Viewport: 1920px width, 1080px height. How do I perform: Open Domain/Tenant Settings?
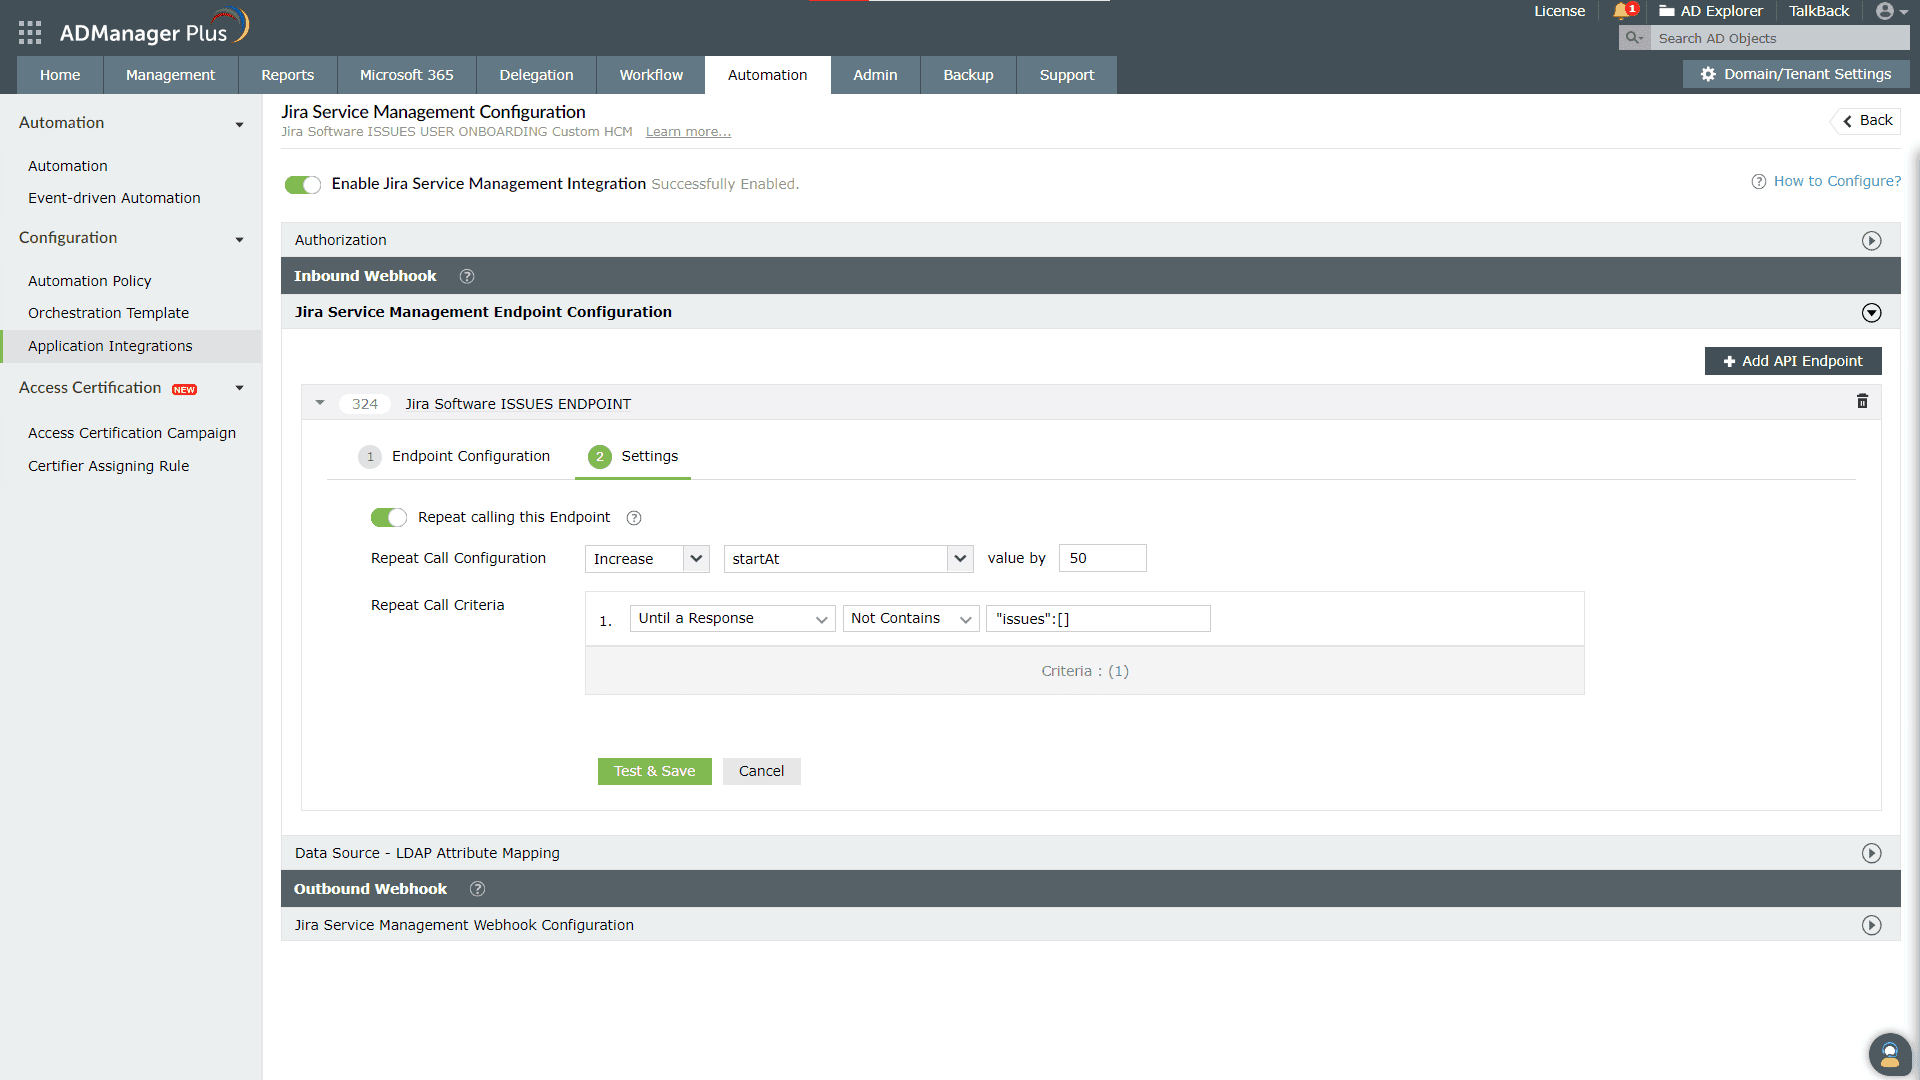coord(1797,74)
